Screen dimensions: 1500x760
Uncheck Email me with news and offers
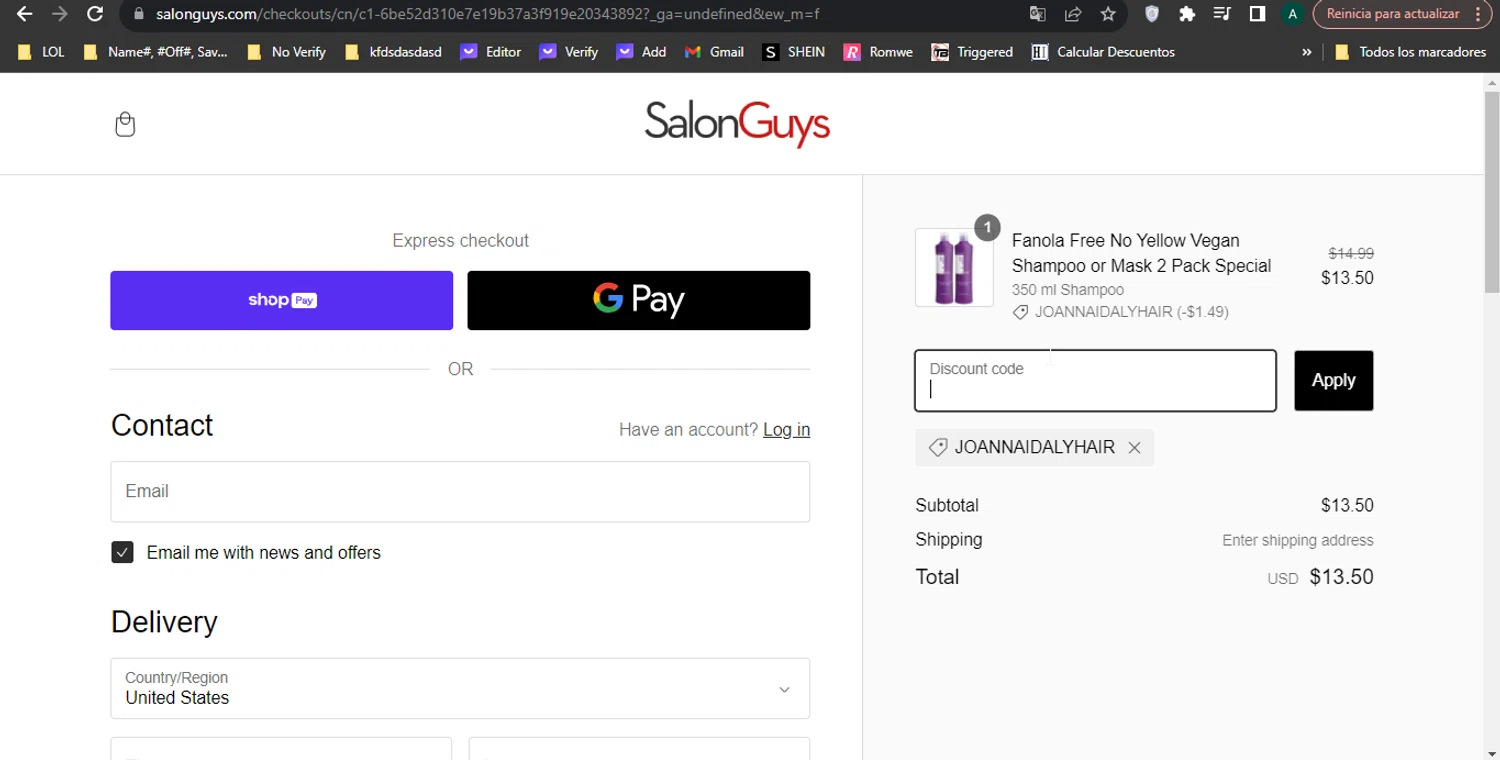[122, 552]
